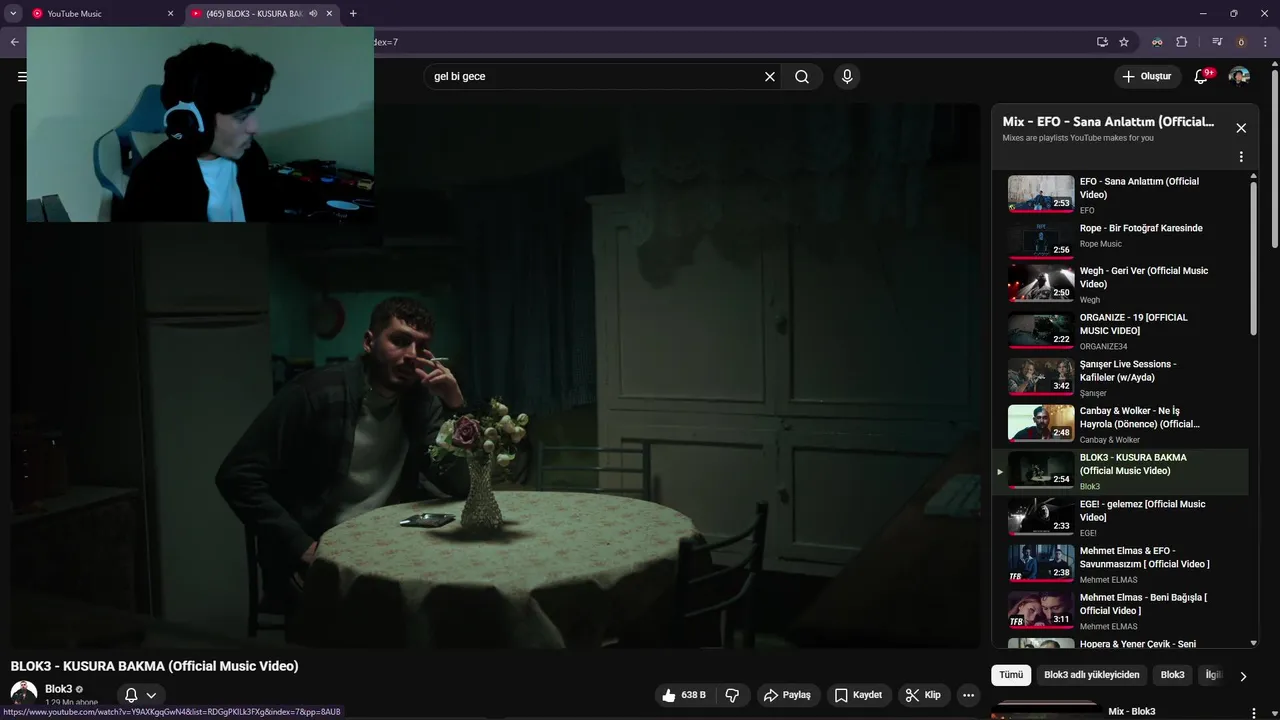
Task: Select the Blok3 filter chip
Action: [1172, 675]
